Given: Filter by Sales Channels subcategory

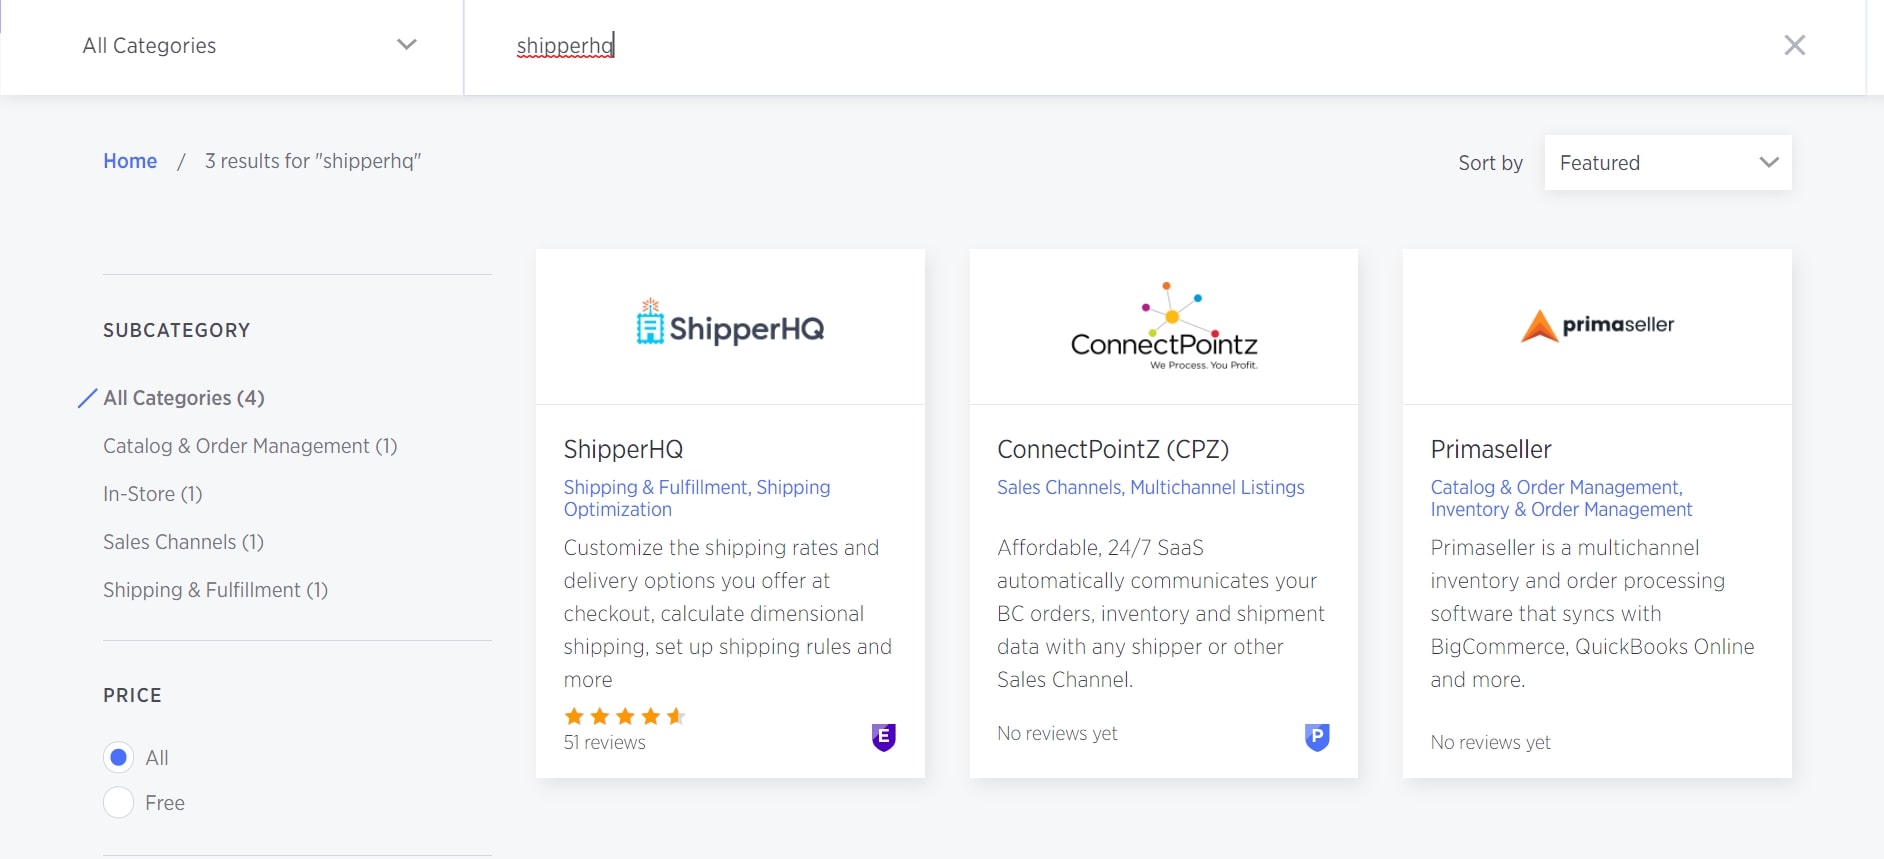Looking at the screenshot, I should click(x=183, y=542).
